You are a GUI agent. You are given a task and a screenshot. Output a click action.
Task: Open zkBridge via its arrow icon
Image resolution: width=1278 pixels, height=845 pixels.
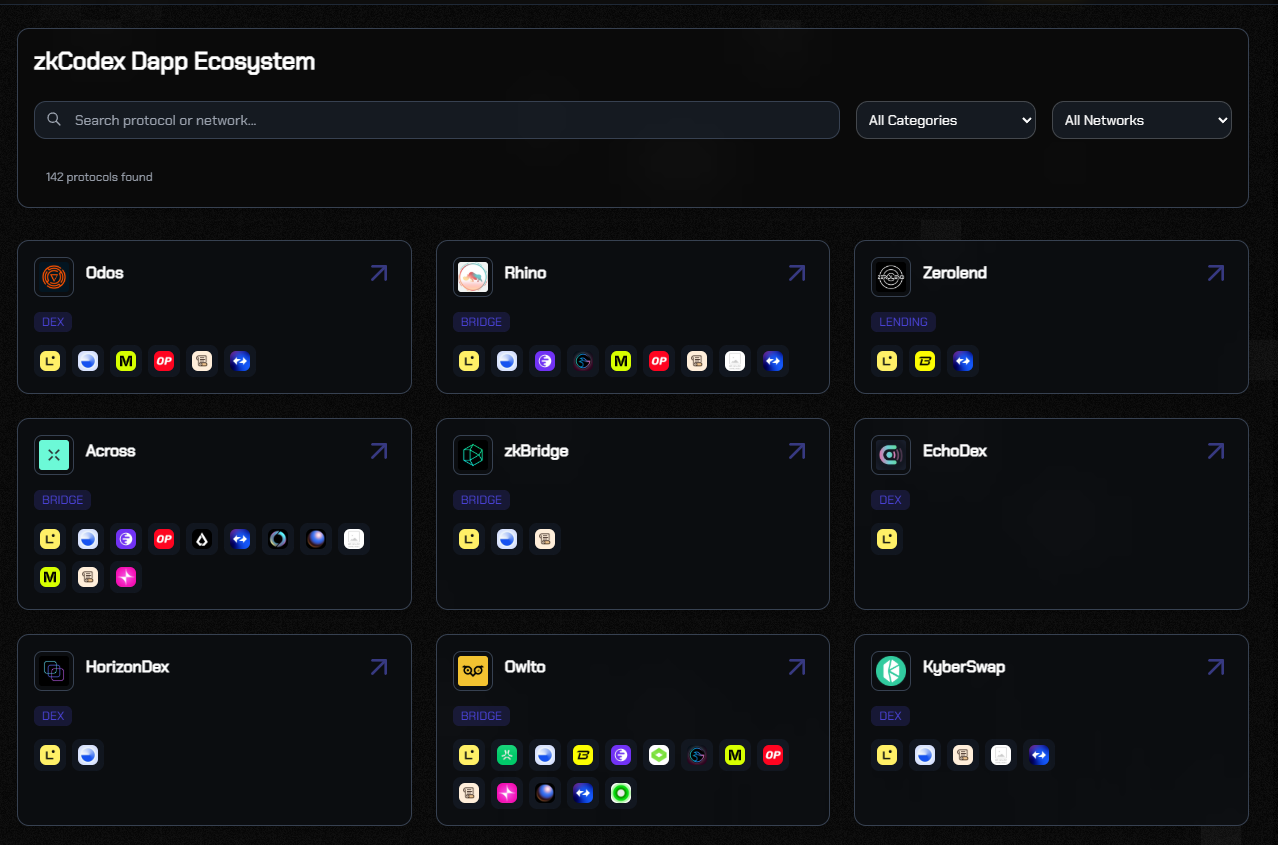coord(797,451)
